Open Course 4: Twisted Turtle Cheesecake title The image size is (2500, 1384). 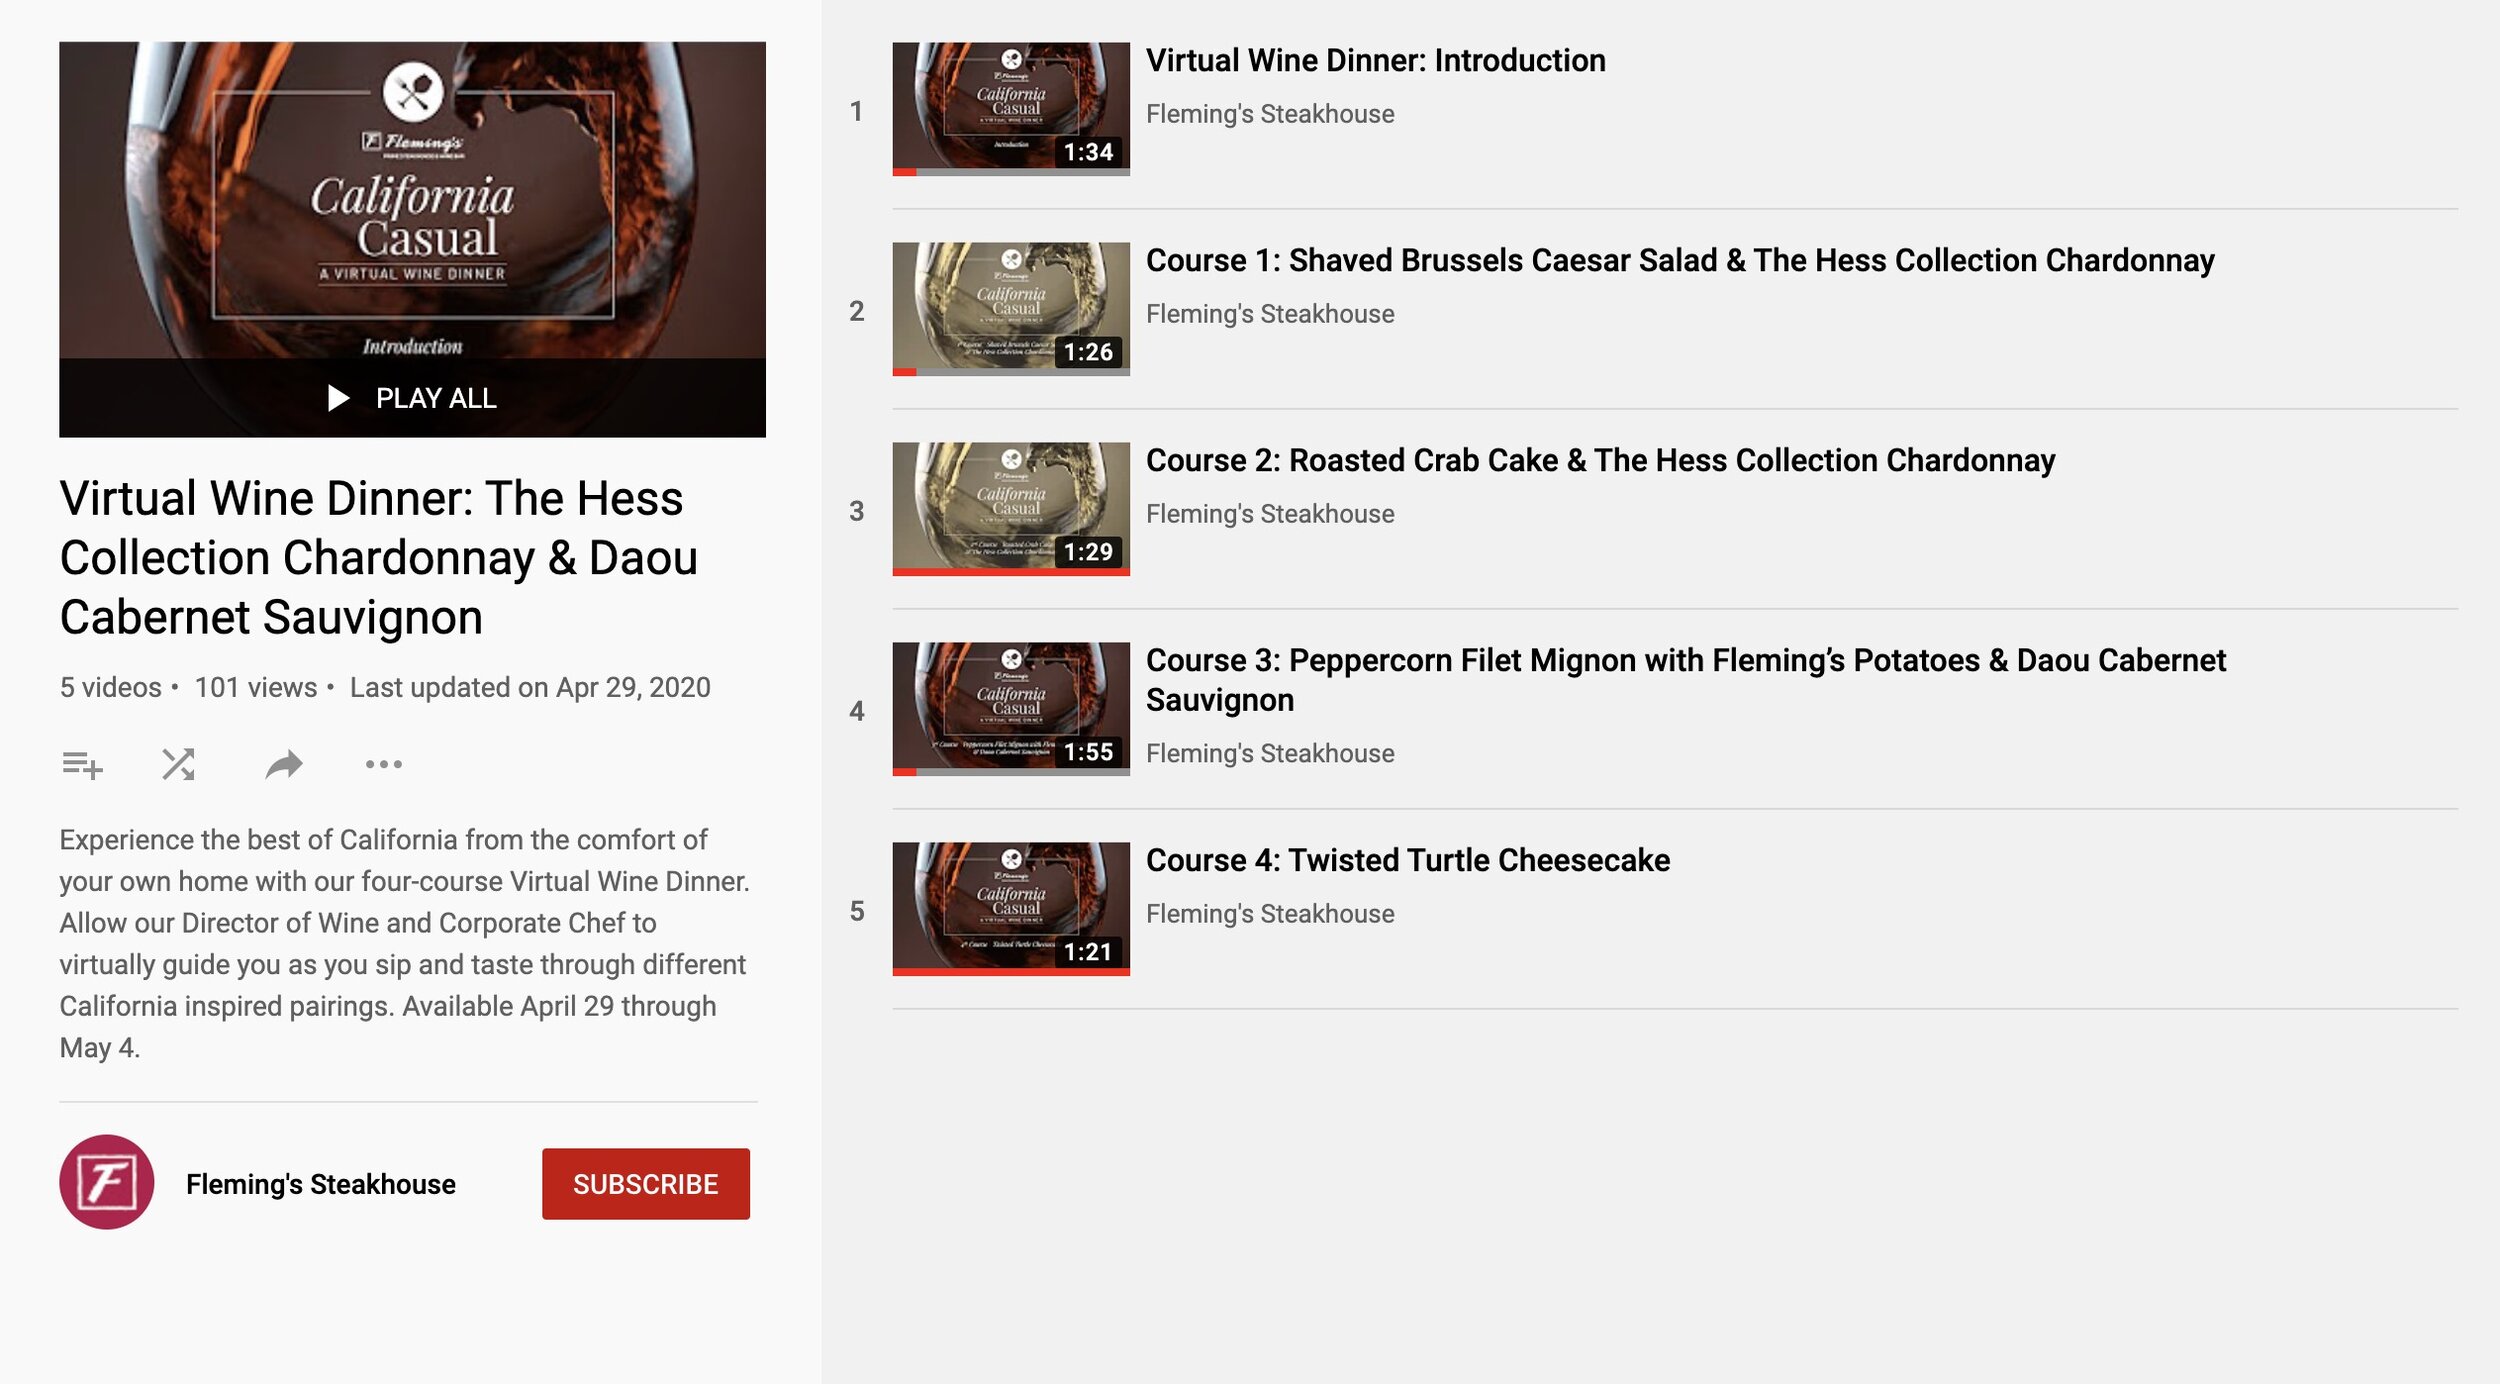coord(1408,861)
